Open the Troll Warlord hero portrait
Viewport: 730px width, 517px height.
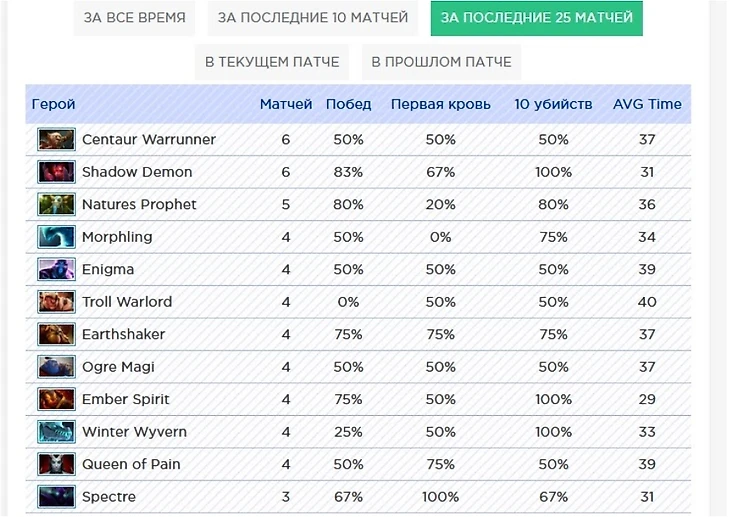(x=56, y=302)
